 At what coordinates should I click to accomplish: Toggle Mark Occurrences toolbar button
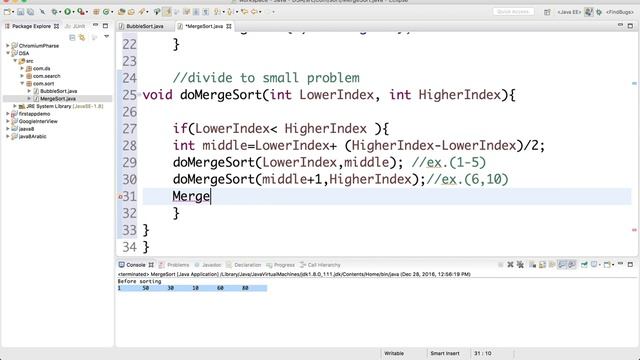click(167, 12)
